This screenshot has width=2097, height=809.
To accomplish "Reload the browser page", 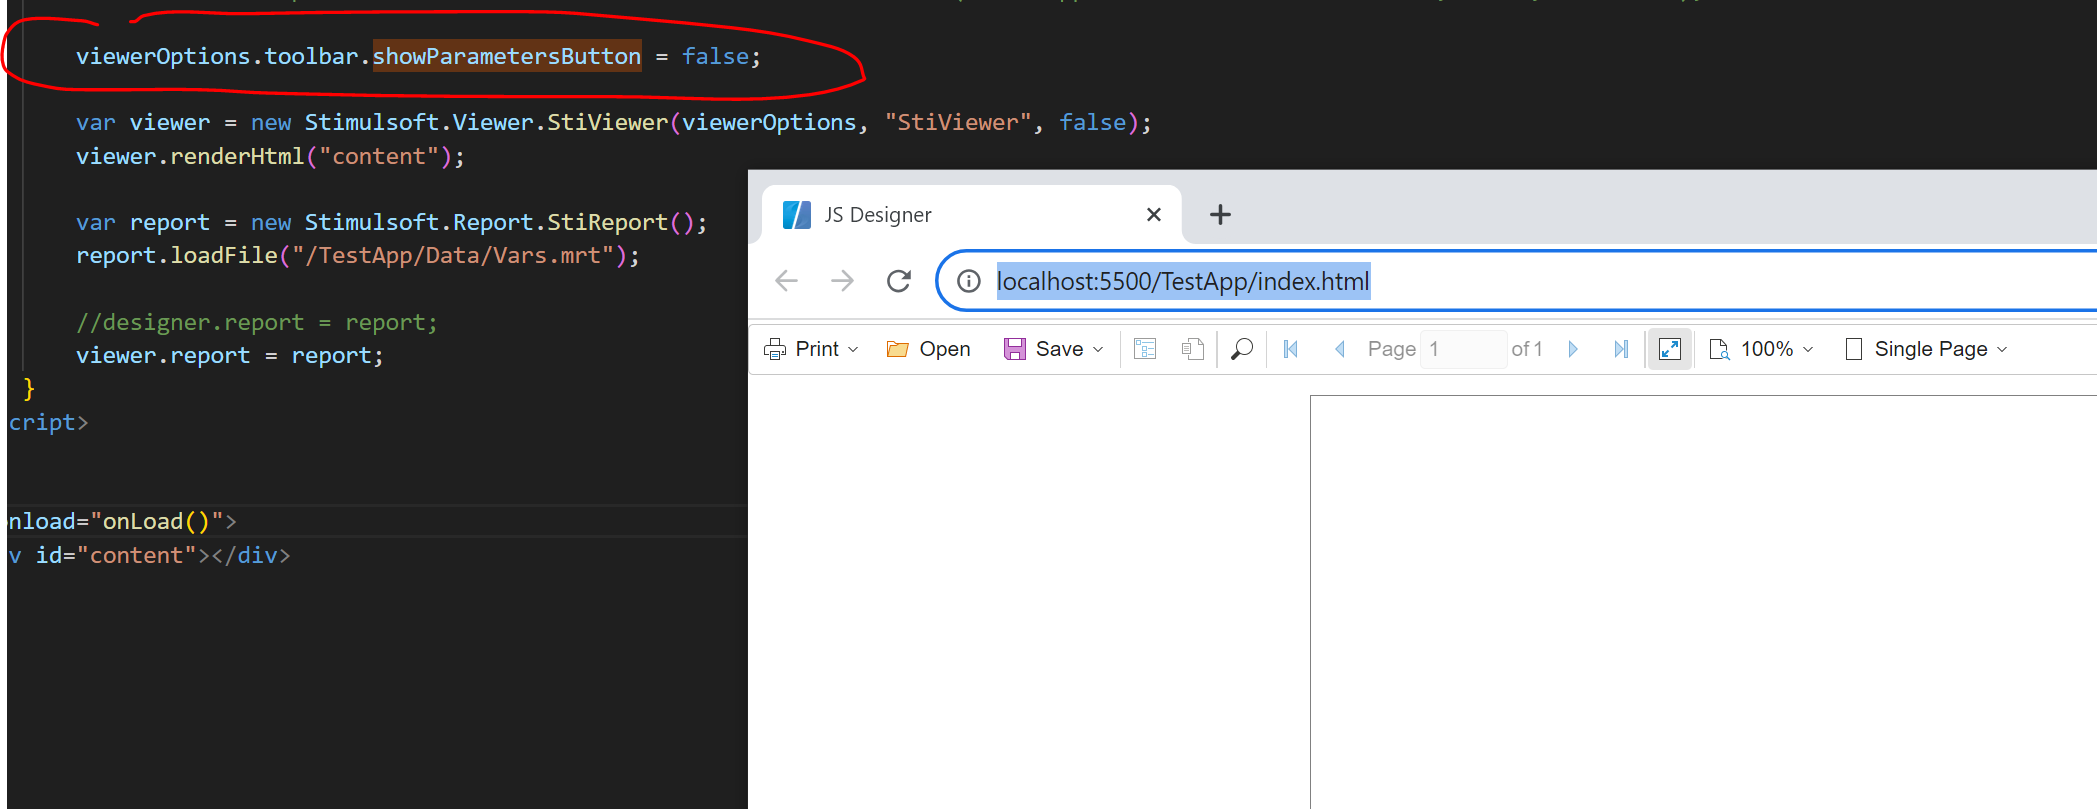I will click(899, 281).
